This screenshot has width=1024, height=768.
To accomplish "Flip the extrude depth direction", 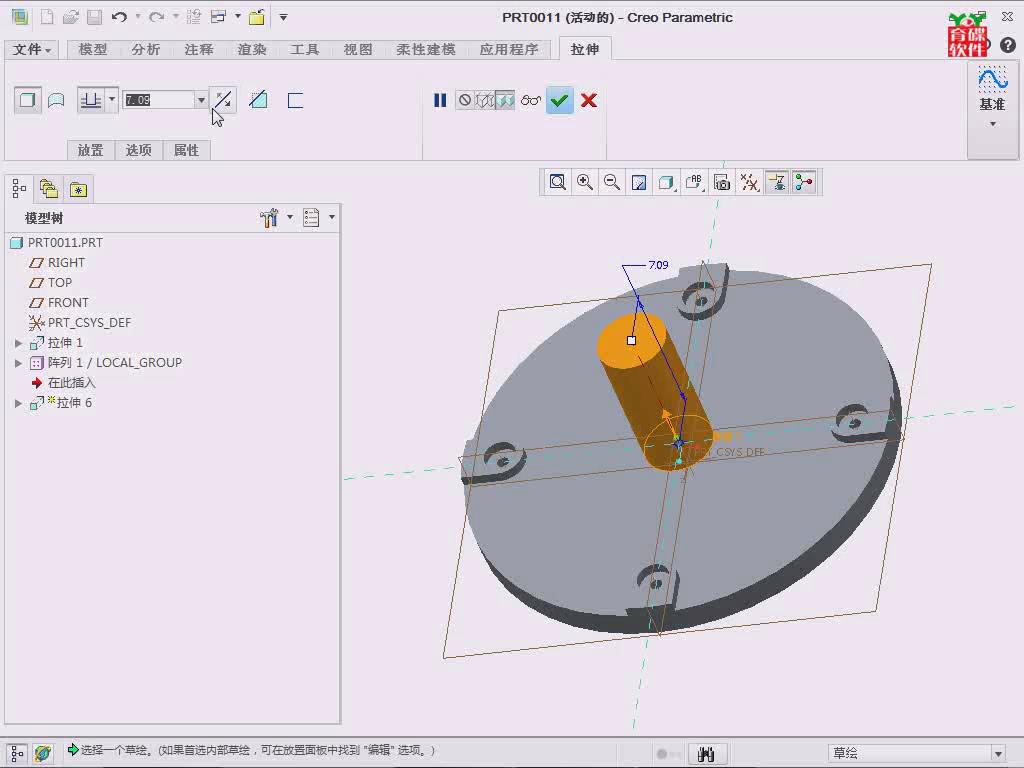I will coord(223,100).
